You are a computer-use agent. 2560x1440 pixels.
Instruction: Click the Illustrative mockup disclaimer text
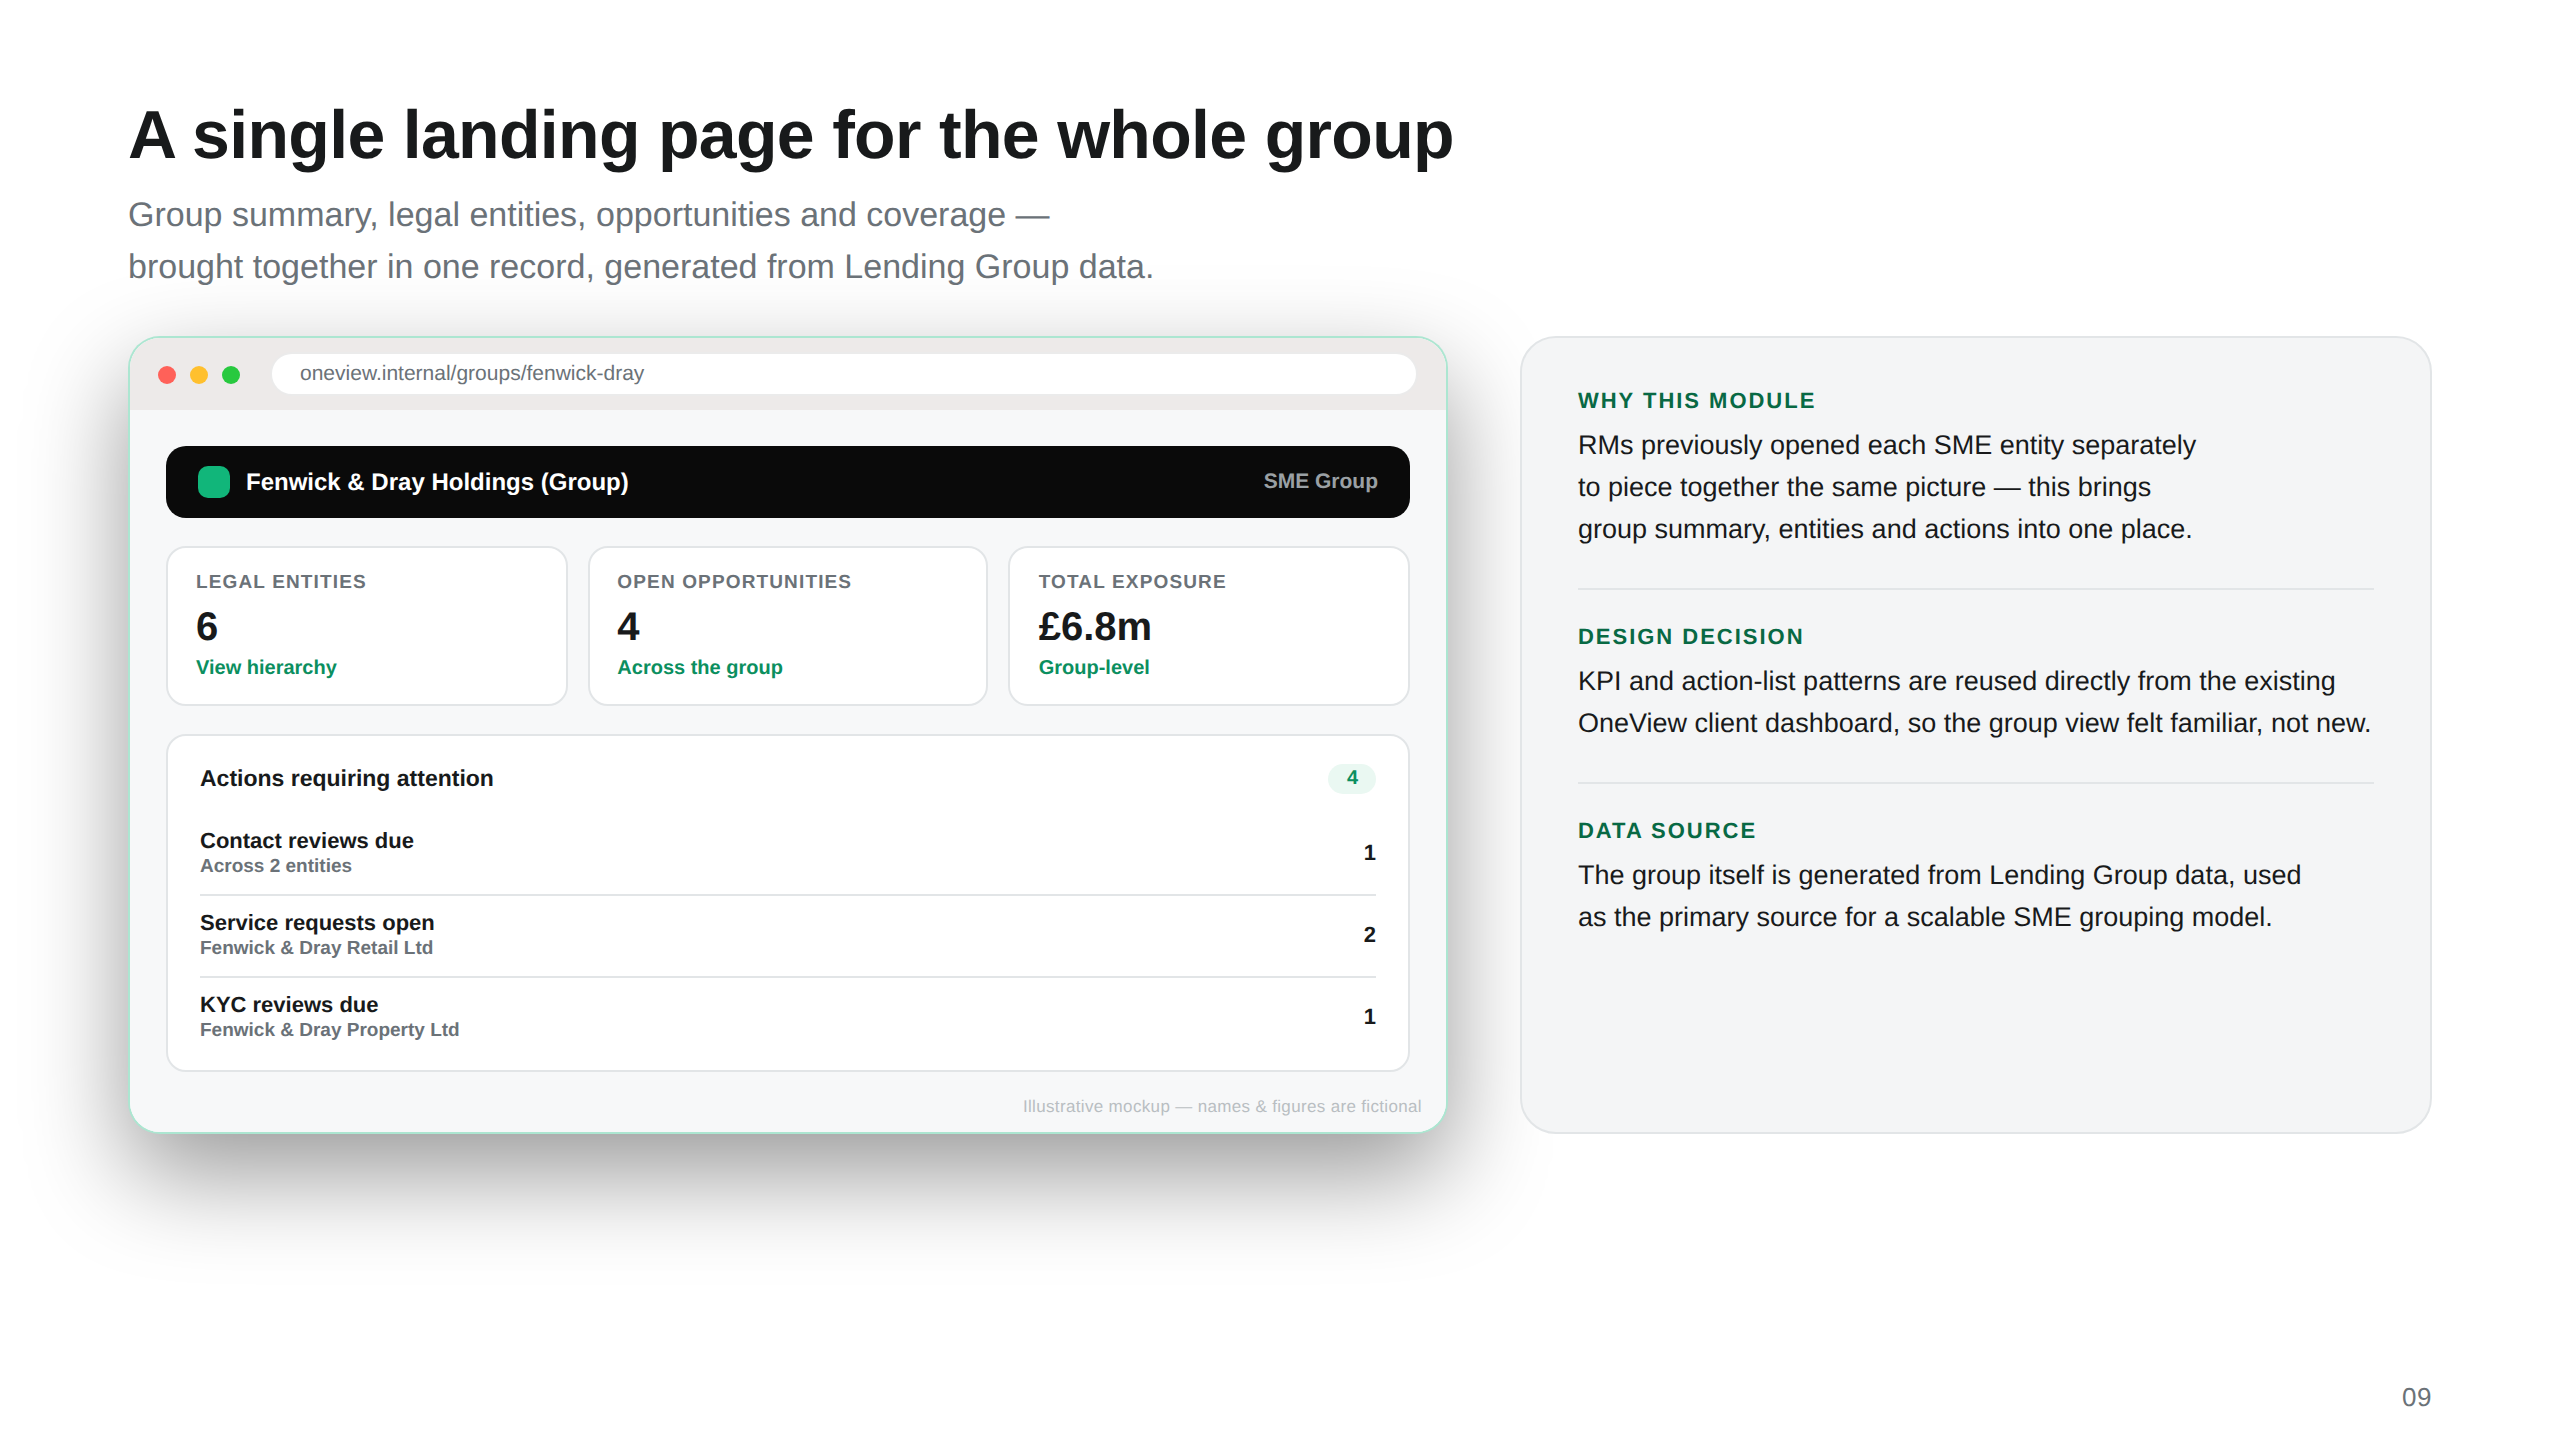coord(1221,1106)
